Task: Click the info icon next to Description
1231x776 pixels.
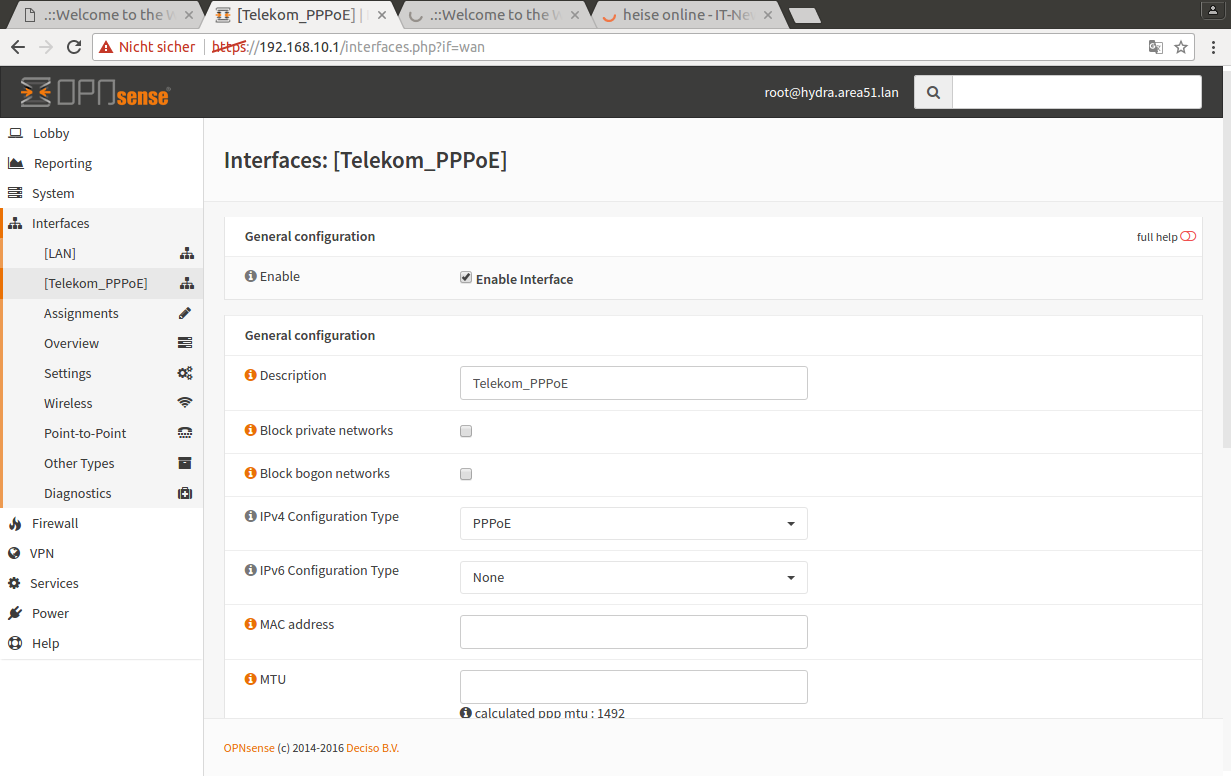Action: pos(250,375)
